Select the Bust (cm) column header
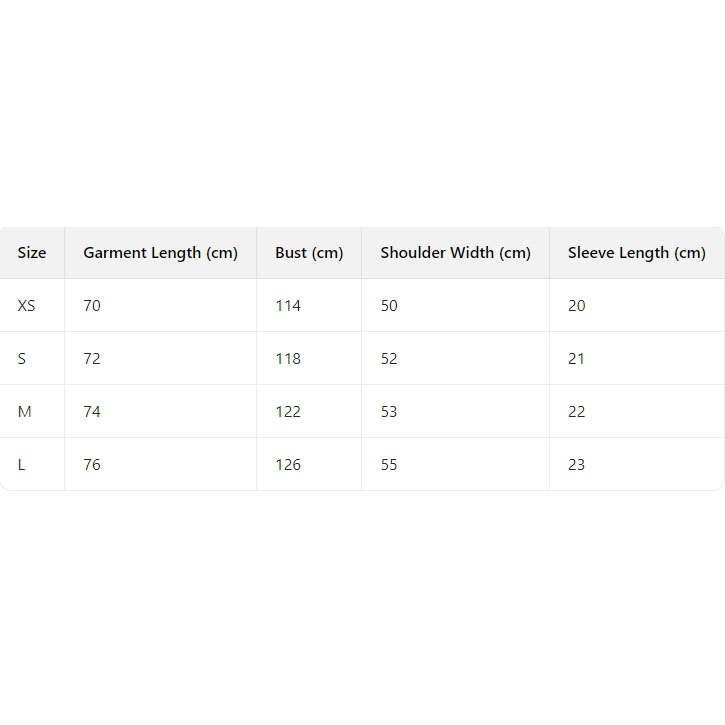The width and height of the screenshot is (725, 725). click(x=309, y=253)
